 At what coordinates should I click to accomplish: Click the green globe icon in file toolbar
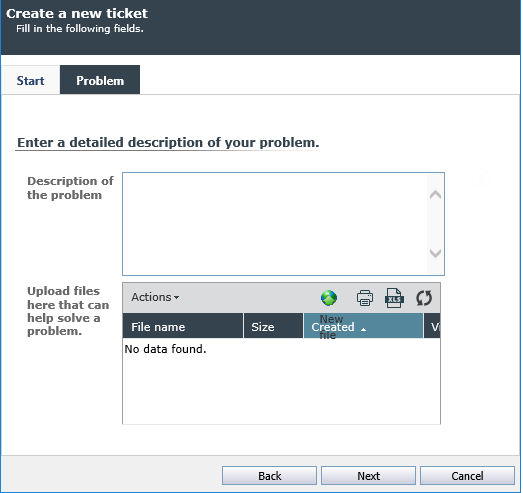pos(329,298)
